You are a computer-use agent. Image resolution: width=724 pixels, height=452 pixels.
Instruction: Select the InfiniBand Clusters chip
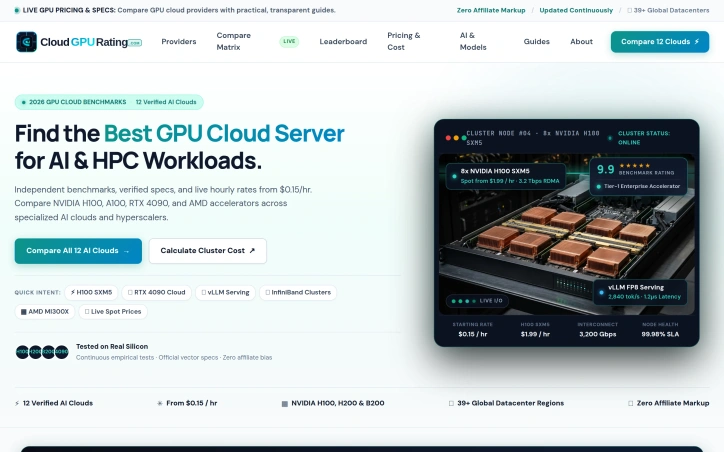point(298,292)
